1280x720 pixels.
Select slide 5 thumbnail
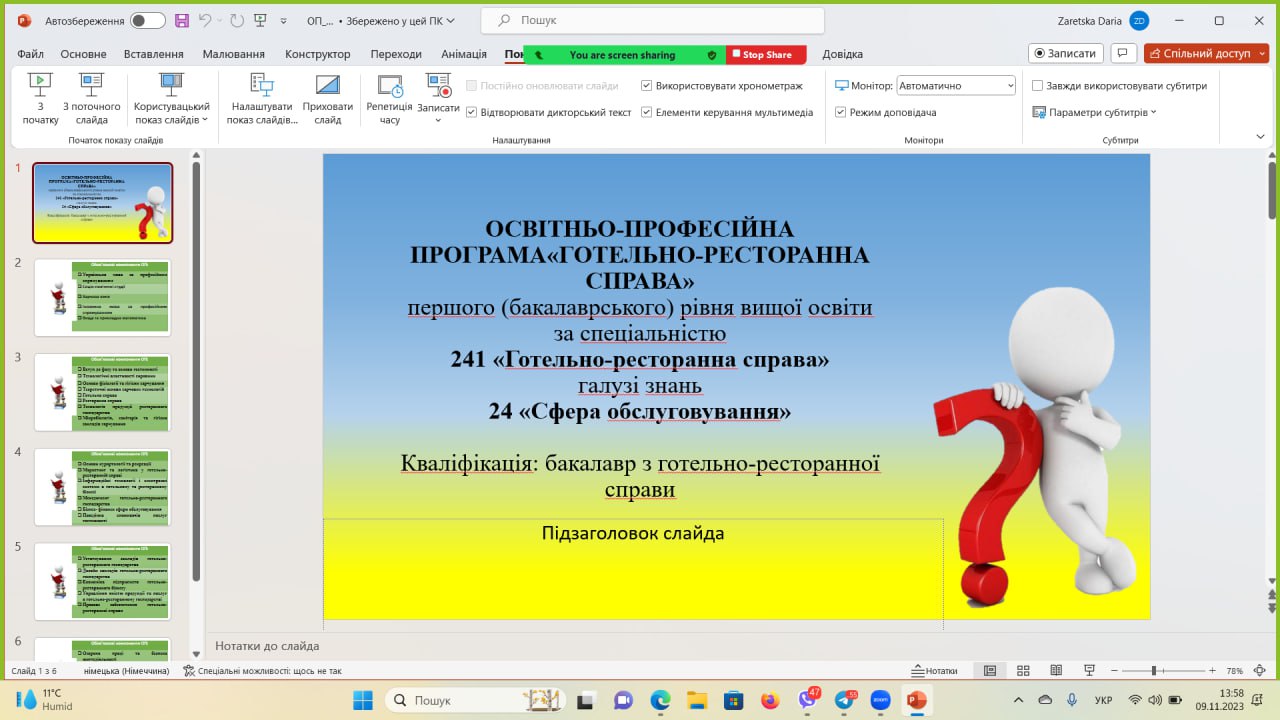click(102, 581)
